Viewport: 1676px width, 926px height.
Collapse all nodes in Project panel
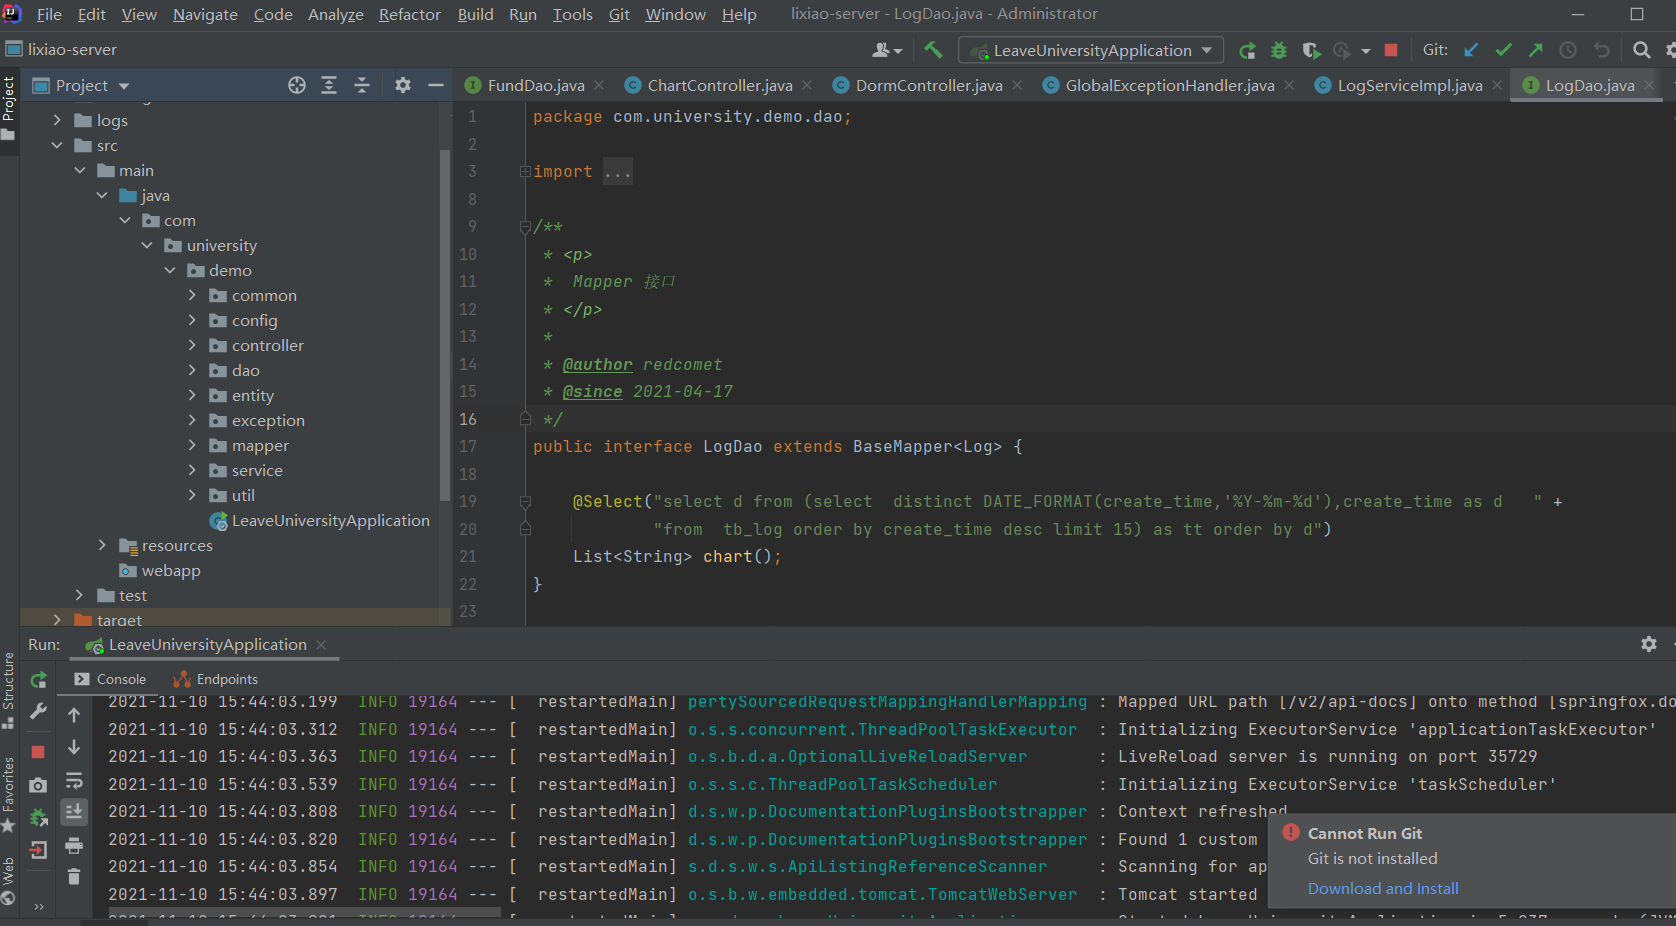coord(362,86)
